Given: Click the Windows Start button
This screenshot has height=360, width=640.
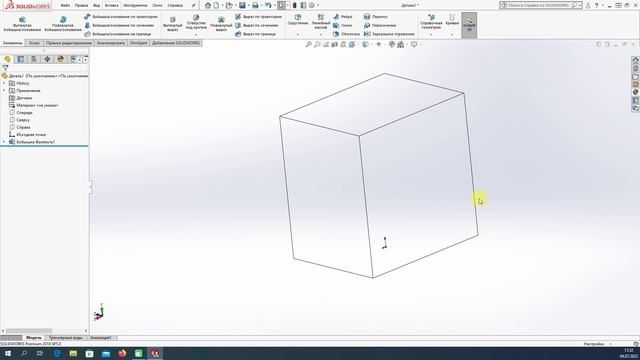Looking at the screenshot, I should 8,353.
